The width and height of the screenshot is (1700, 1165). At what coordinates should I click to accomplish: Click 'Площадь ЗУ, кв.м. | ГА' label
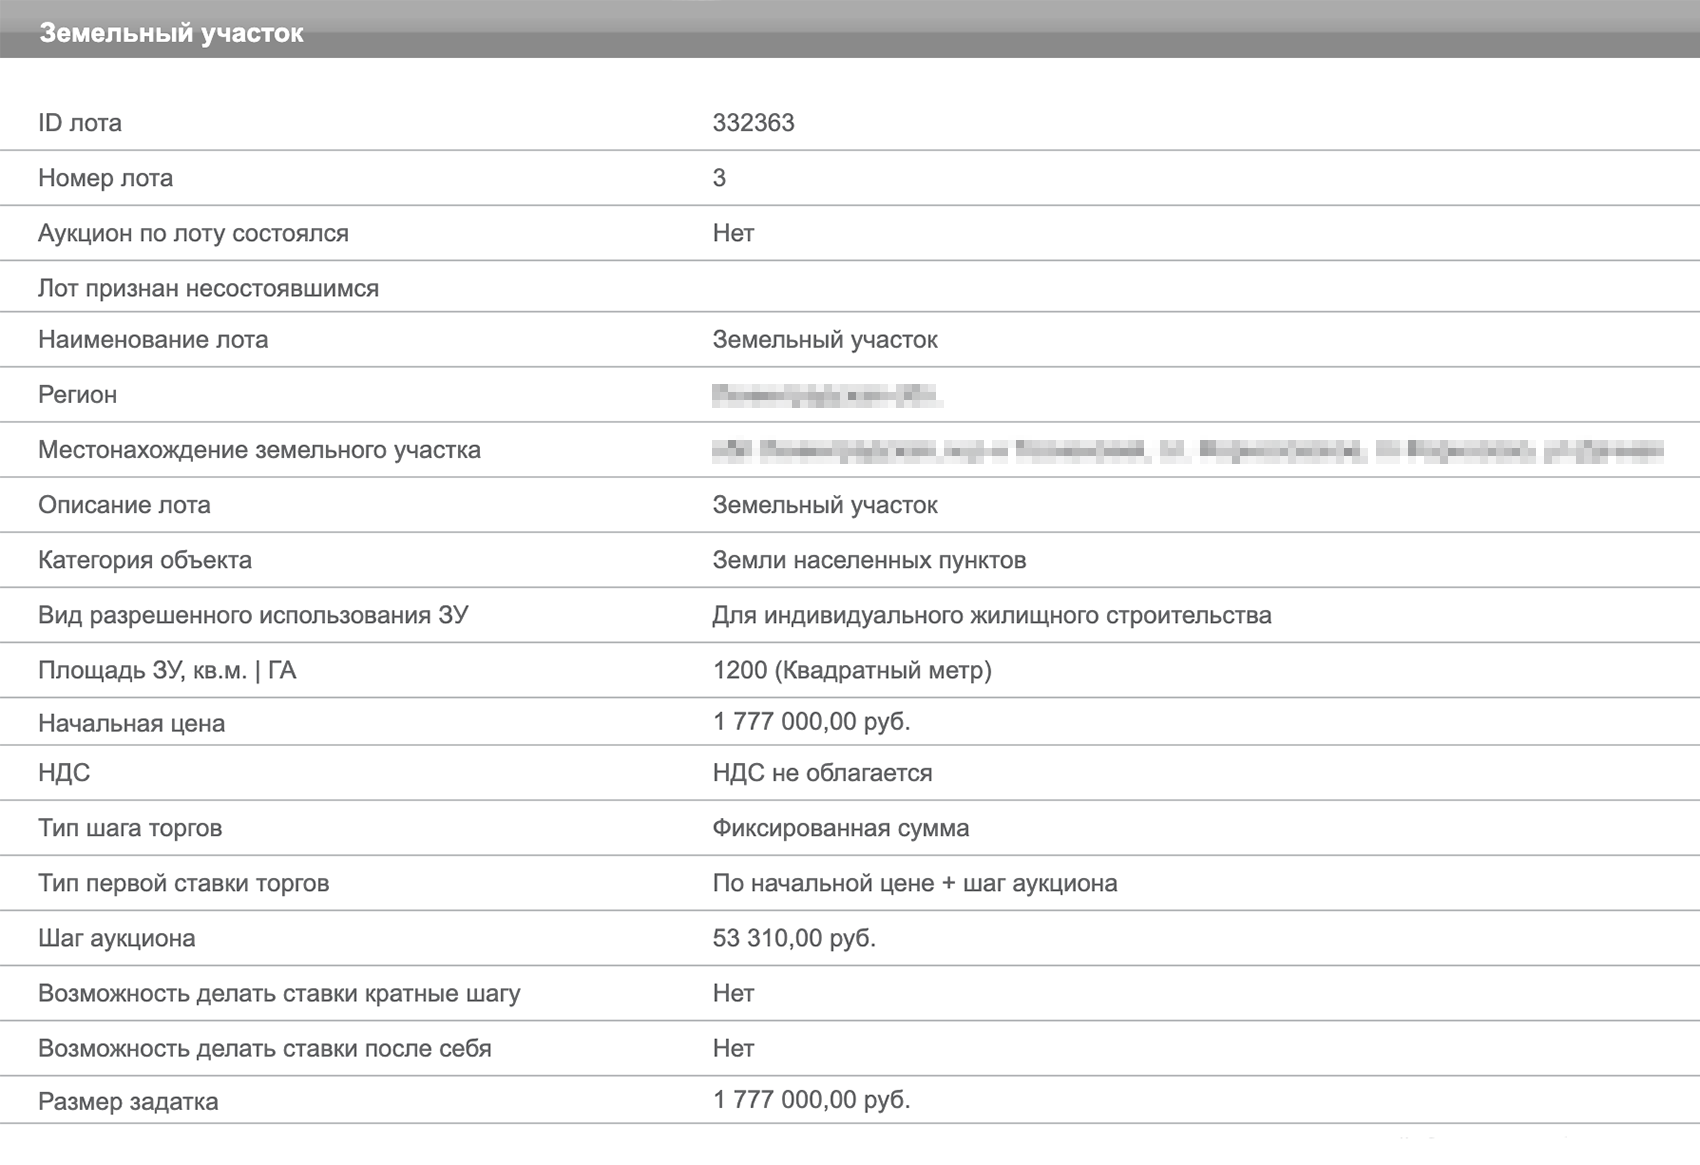167,670
